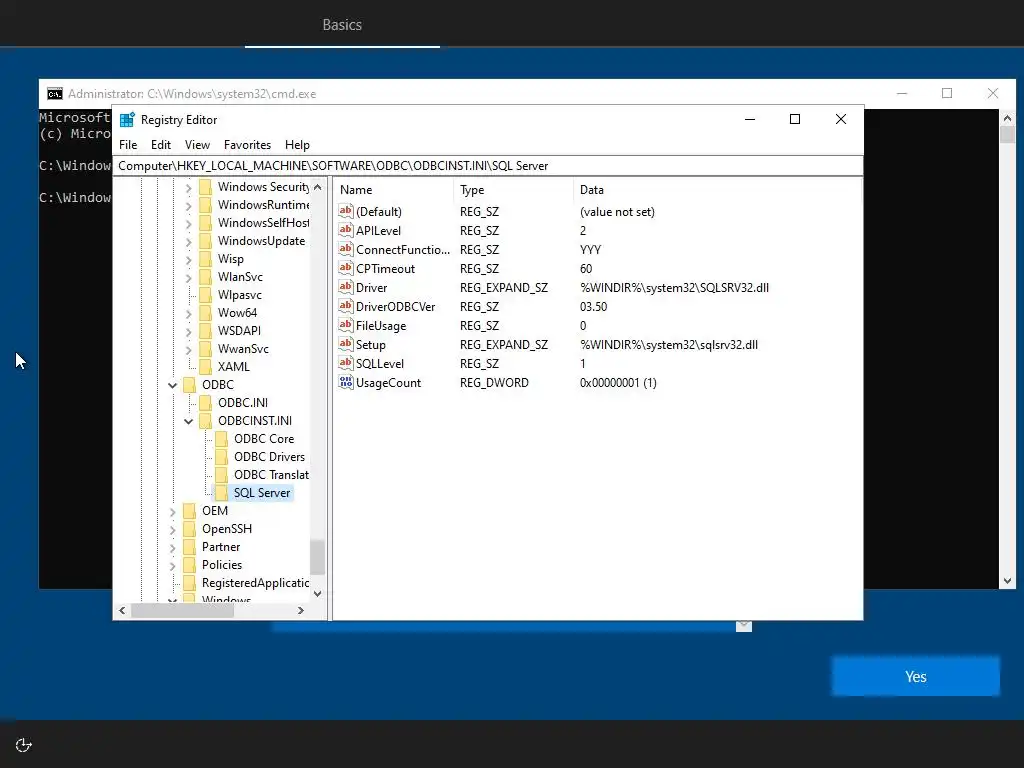The width and height of the screenshot is (1024, 768).
Task: Click the cmd.exe icon in Administrator window title bar
Action: coord(55,94)
